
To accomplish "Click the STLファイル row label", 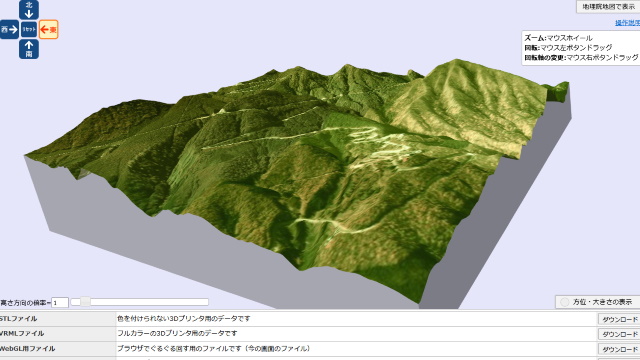I will tap(19, 319).
